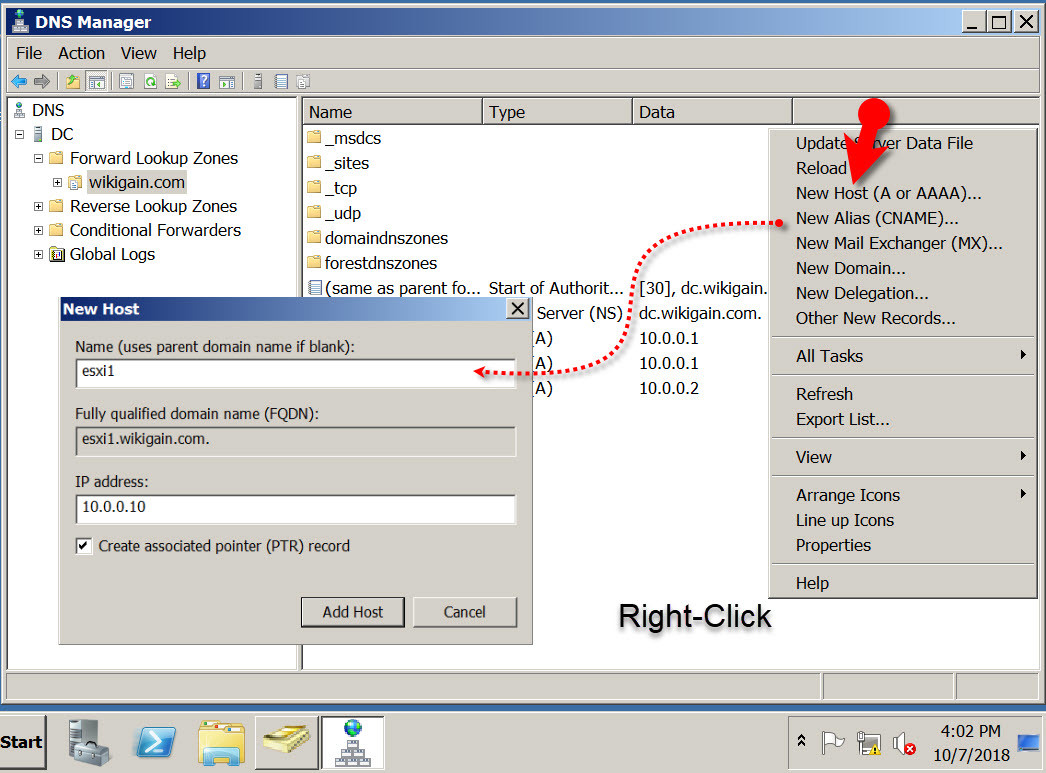Viewport: 1046px width, 773px height.
Task: Toggle Show/Hide Console Tree icon
Action: 97,81
